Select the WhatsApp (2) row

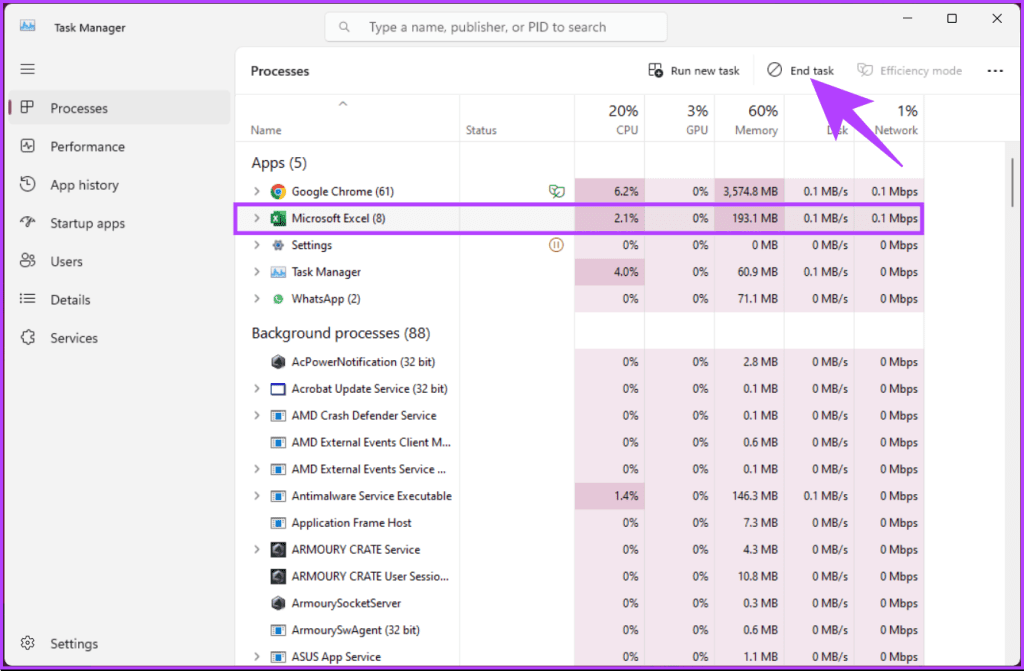tap(579, 299)
